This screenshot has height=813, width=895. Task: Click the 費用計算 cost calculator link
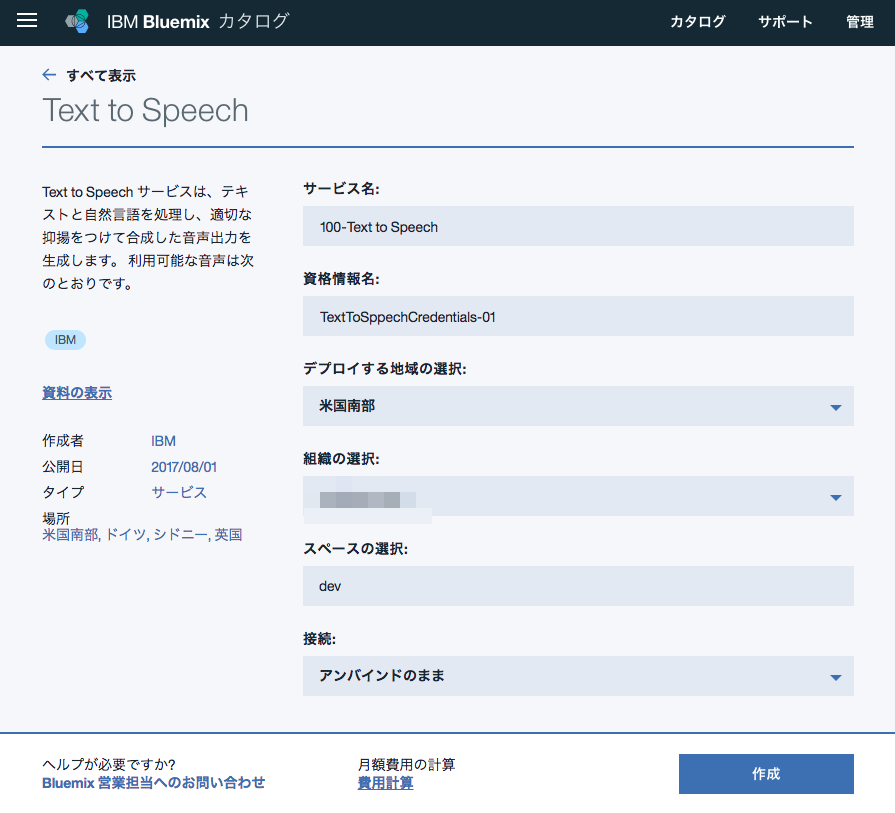point(385,783)
